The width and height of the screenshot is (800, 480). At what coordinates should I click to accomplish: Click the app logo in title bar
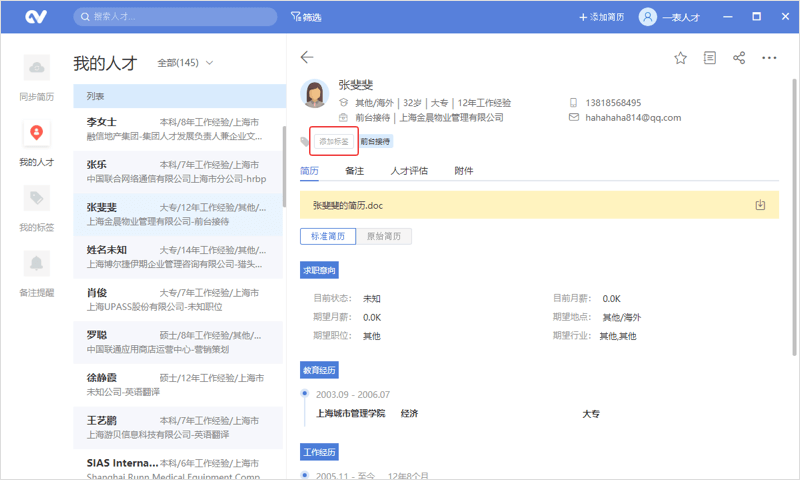point(36,17)
